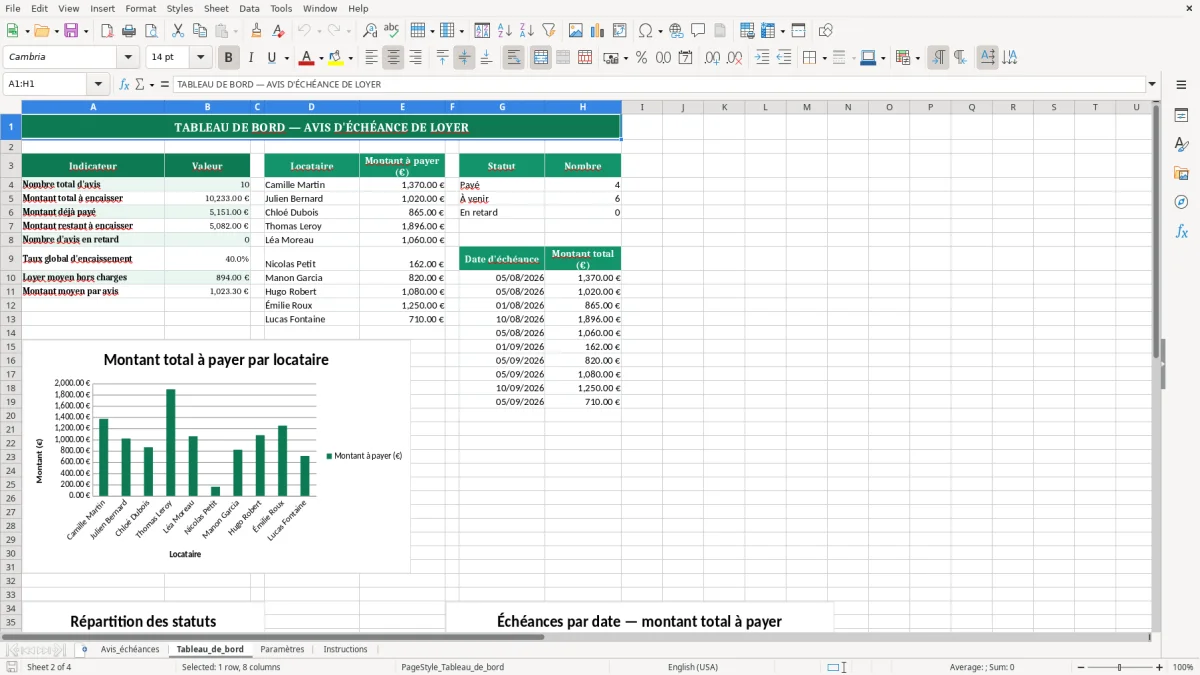Image resolution: width=1200 pixels, height=675 pixels.
Task: Open Find & Replace icon
Action: tap(370, 31)
